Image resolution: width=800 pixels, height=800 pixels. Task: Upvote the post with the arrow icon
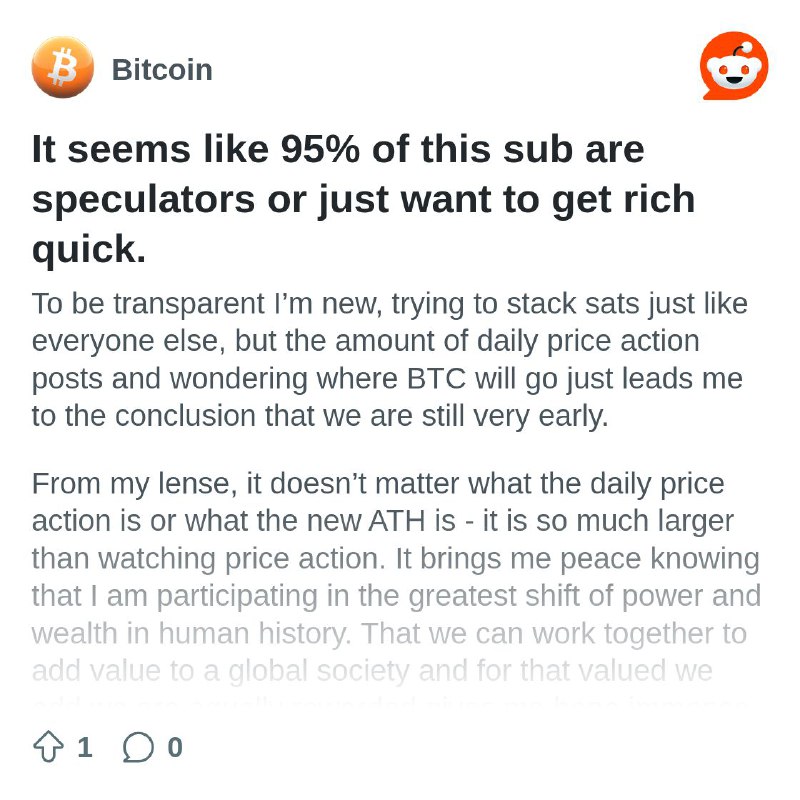tap(48, 747)
